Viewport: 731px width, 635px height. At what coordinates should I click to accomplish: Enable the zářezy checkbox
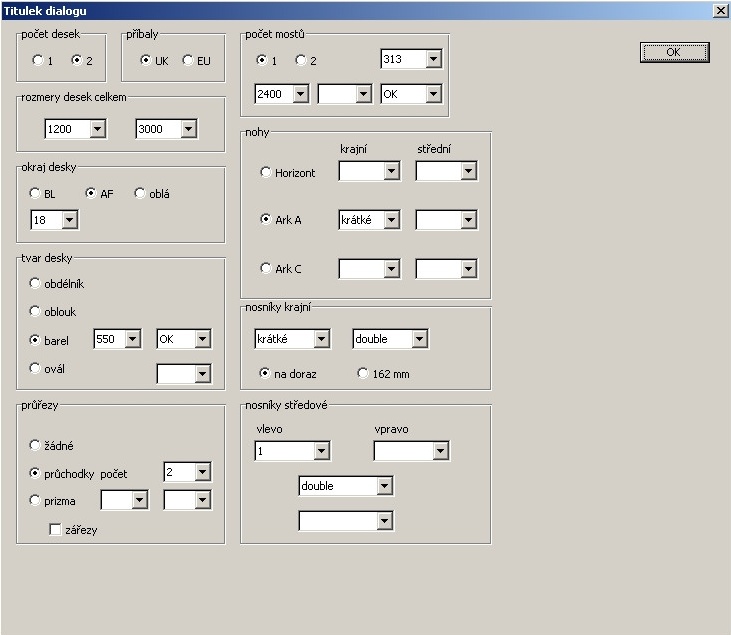(56, 529)
